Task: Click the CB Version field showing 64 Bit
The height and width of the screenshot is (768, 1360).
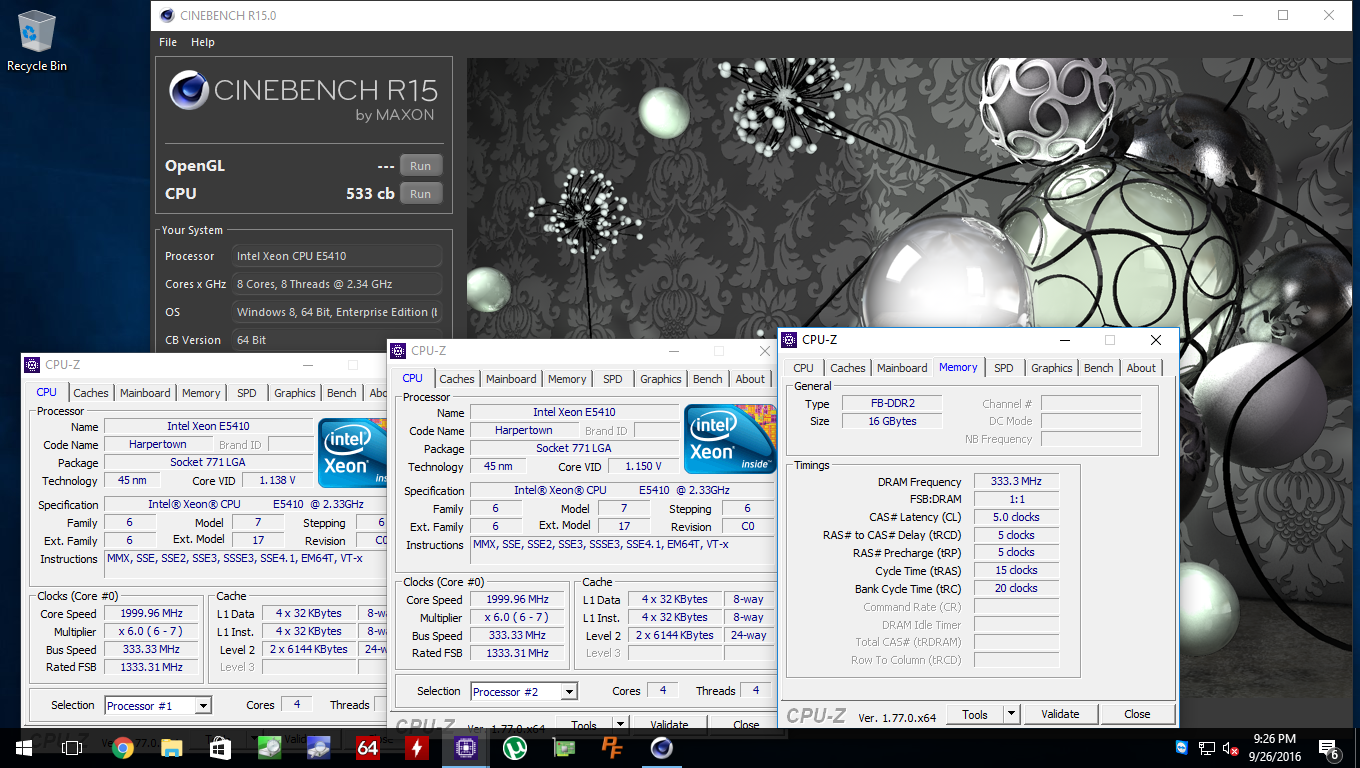Action: [337, 340]
